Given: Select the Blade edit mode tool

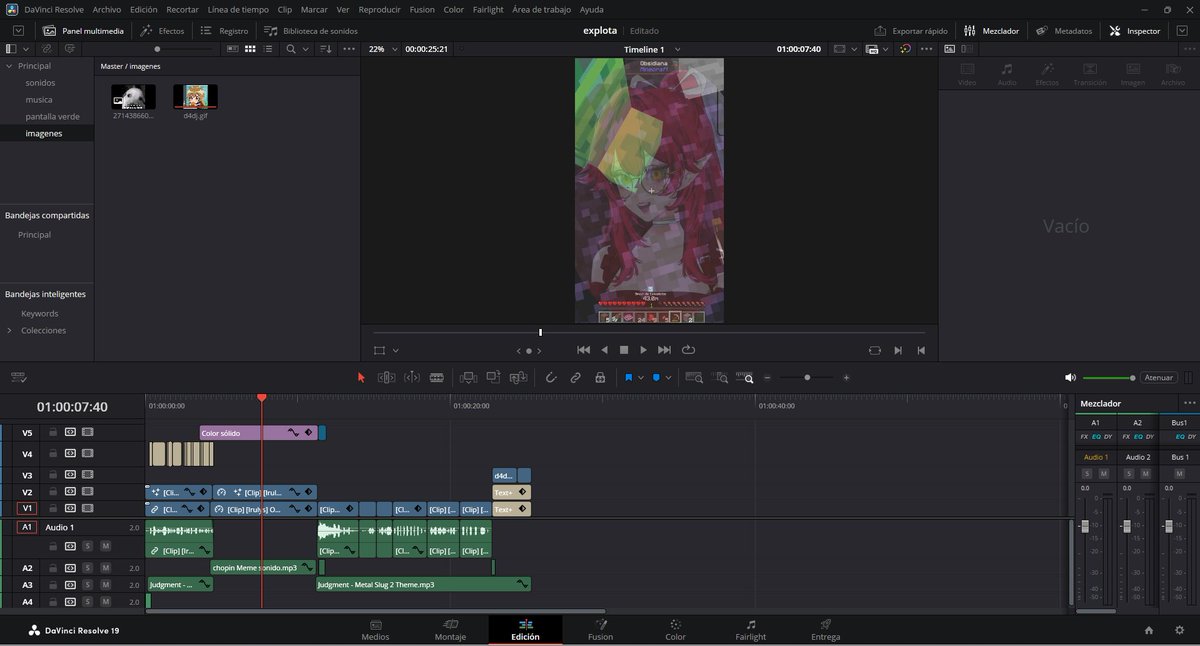Looking at the screenshot, I should pos(437,377).
